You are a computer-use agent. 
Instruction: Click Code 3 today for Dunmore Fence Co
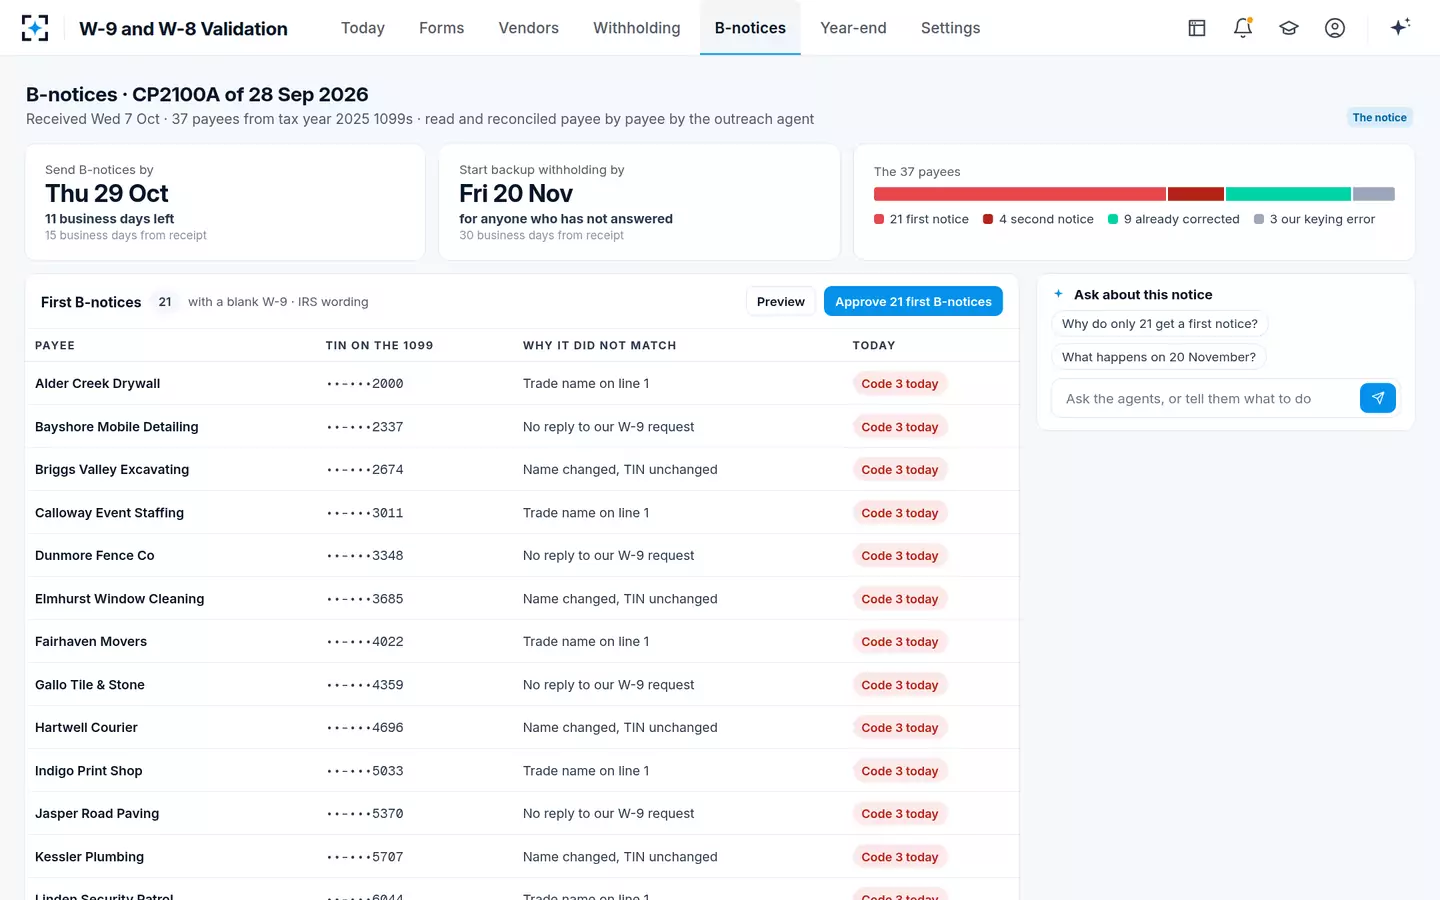900,556
